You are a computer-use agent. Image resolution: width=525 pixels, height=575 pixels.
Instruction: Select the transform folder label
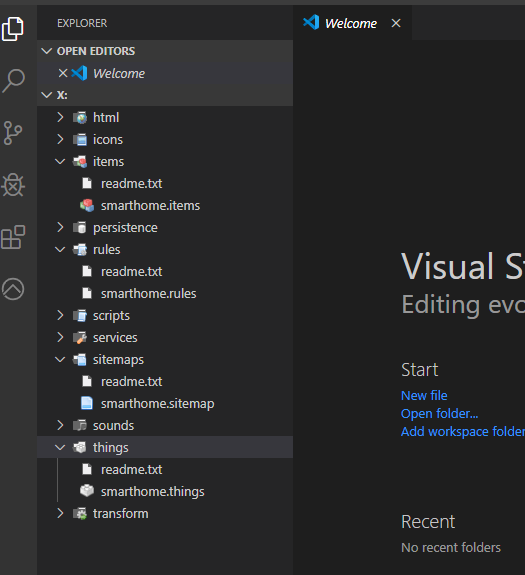tap(121, 514)
